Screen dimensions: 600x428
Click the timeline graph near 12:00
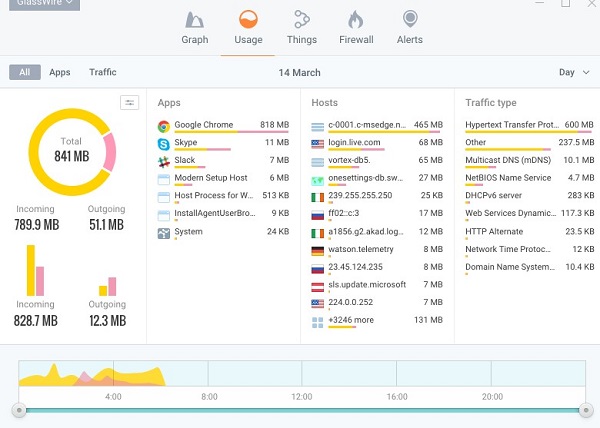click(x=302, y=374)
